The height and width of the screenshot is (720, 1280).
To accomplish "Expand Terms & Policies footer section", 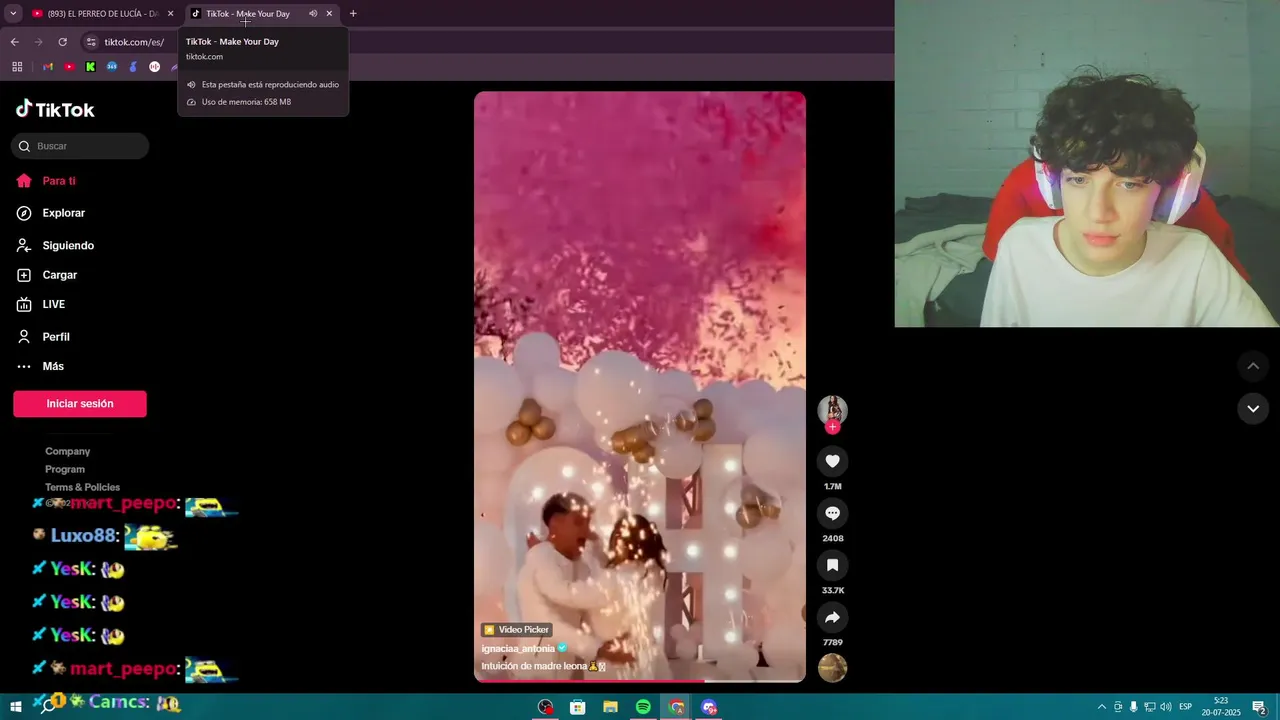I will coord(82,487).
